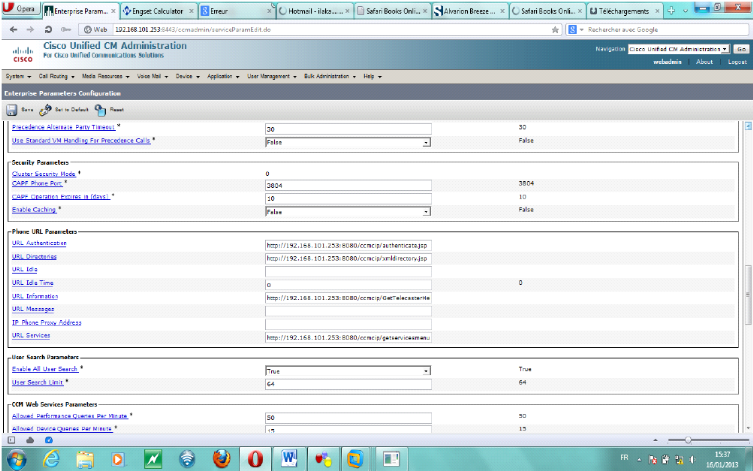753x471 pixels.
Task: Open Windows Explorer folder in taskbar
Action: (x=85, y=459)
